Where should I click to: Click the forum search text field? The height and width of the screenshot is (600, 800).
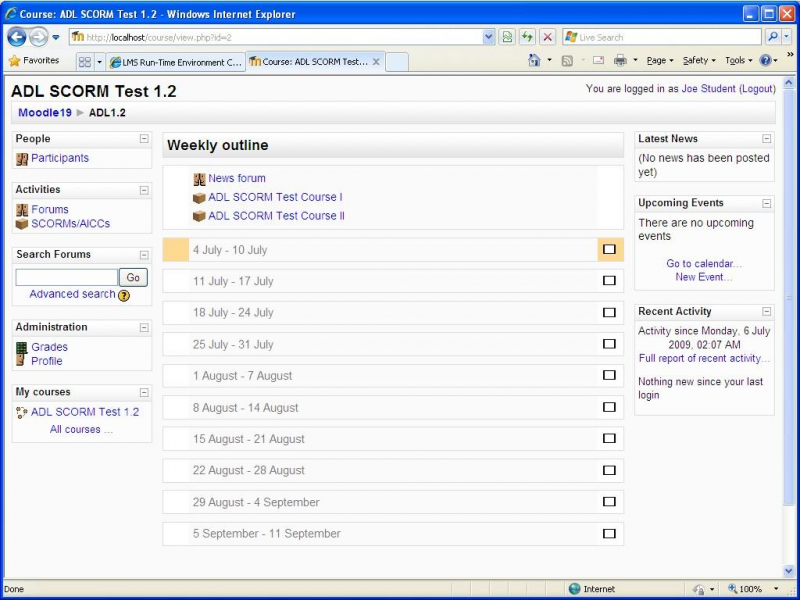coord(67,278)
